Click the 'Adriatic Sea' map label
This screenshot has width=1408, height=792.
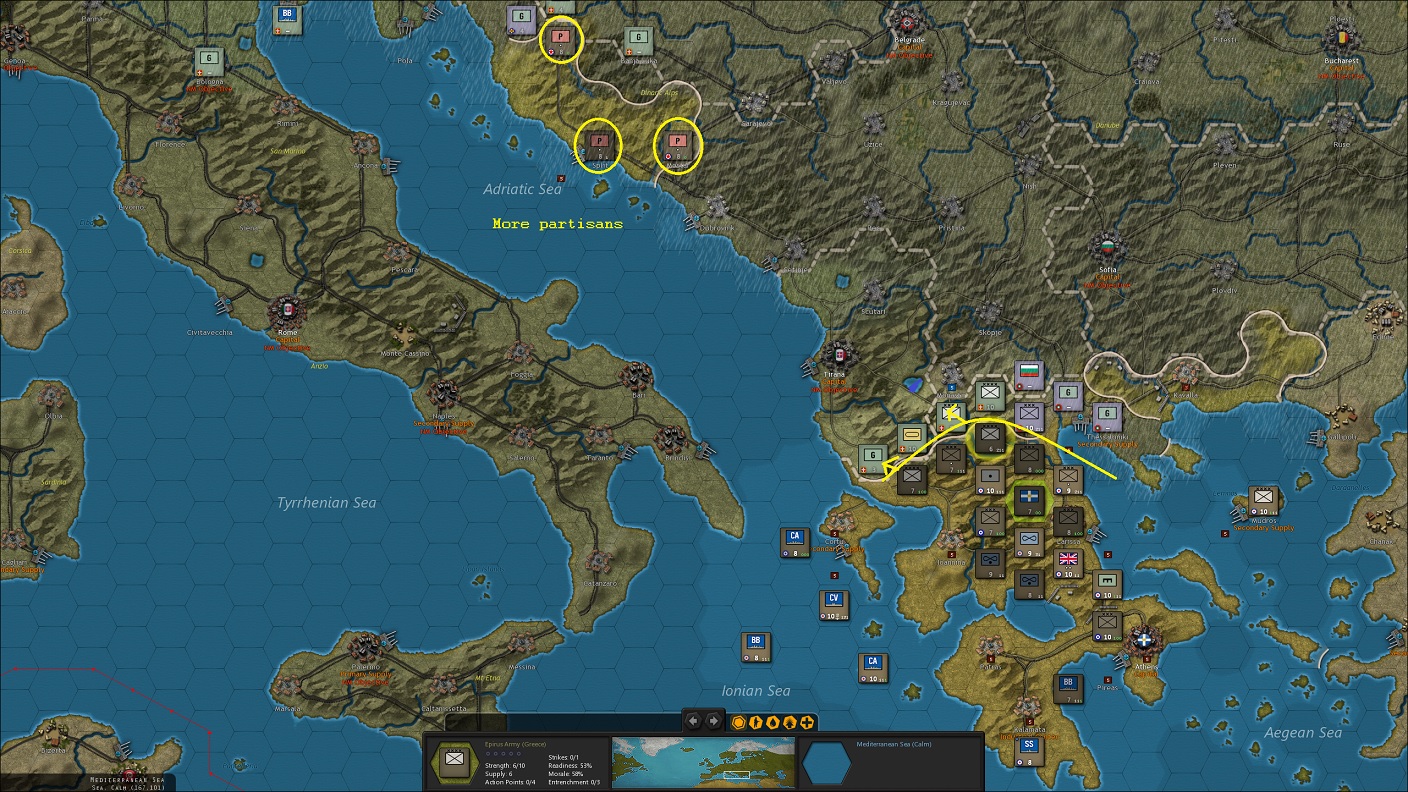coord(523,189)
